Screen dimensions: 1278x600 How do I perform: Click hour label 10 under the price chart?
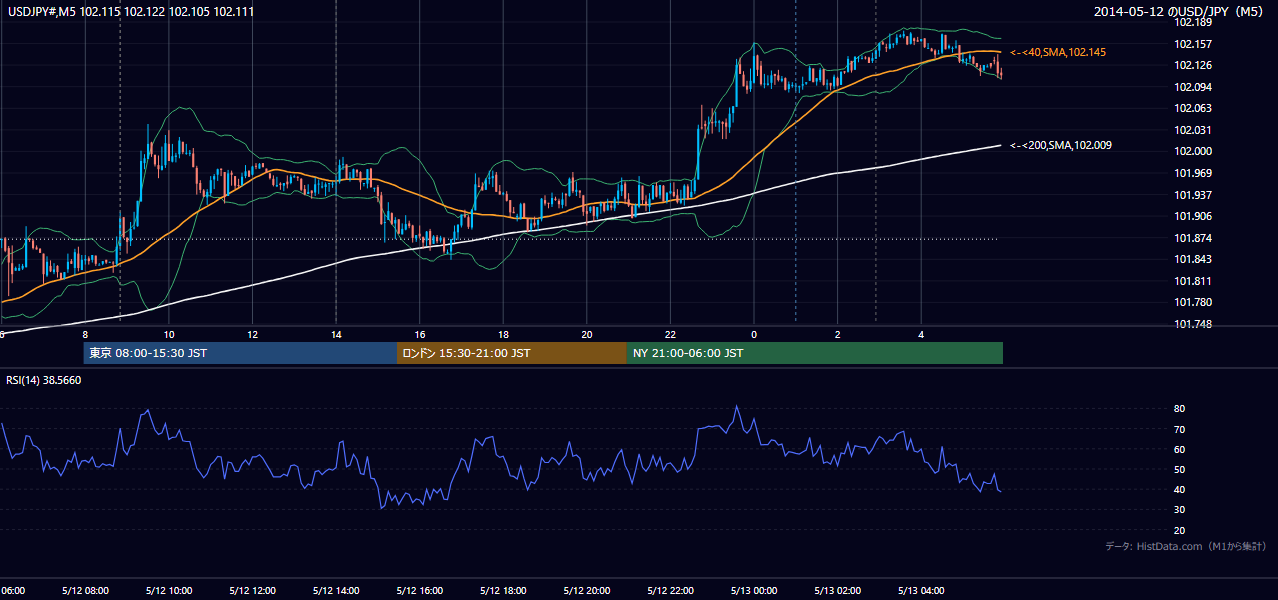click(x=169, y=334)
